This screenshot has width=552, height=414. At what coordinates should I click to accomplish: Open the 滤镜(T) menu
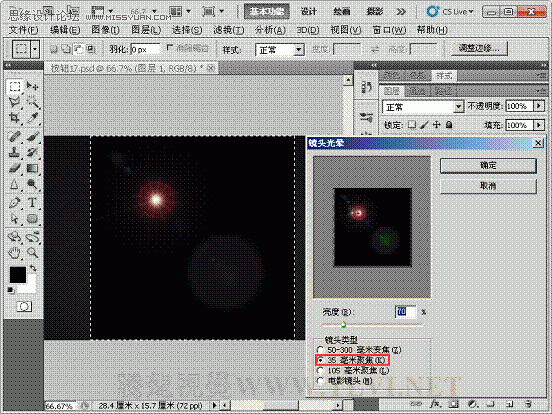pyautogui.click(x=228, y=30)
